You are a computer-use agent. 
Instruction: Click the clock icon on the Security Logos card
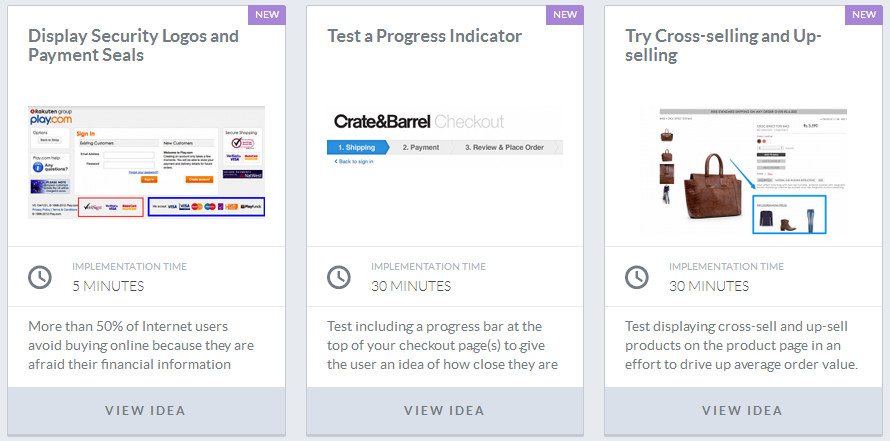point(40,277)
